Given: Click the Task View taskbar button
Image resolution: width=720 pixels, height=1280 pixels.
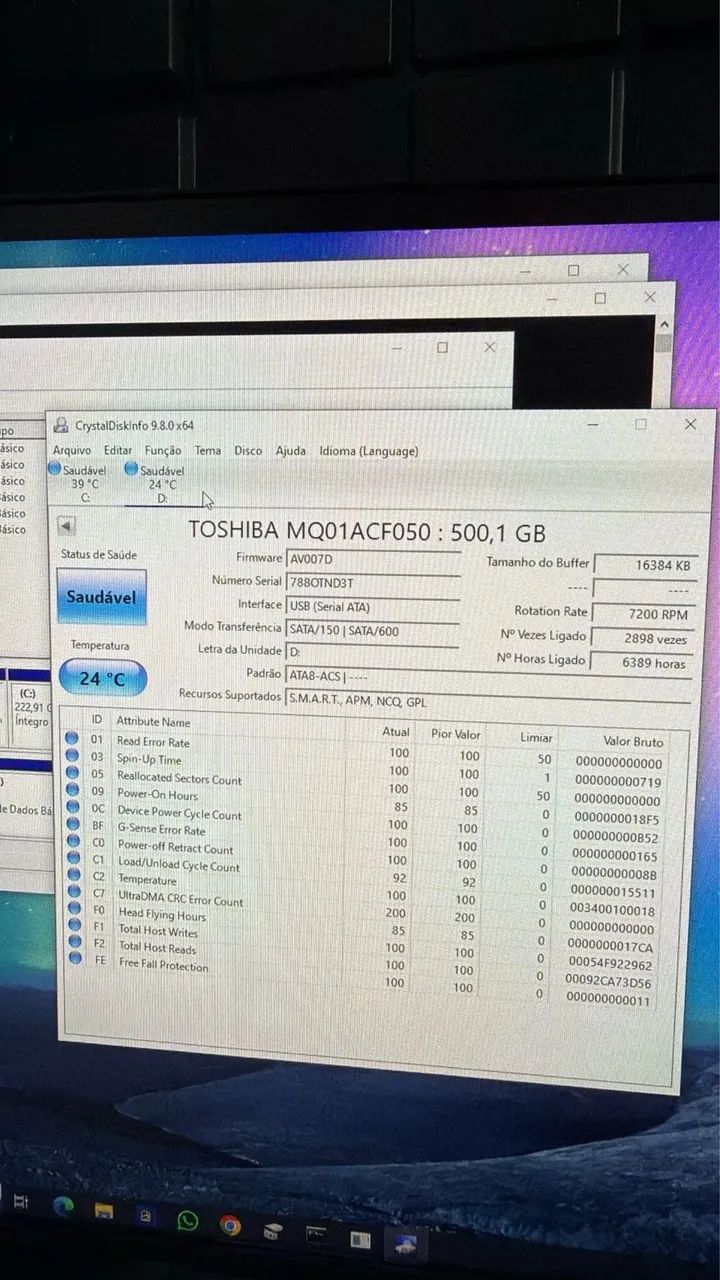Looking at the screenshot, I should coord(21,1202).
